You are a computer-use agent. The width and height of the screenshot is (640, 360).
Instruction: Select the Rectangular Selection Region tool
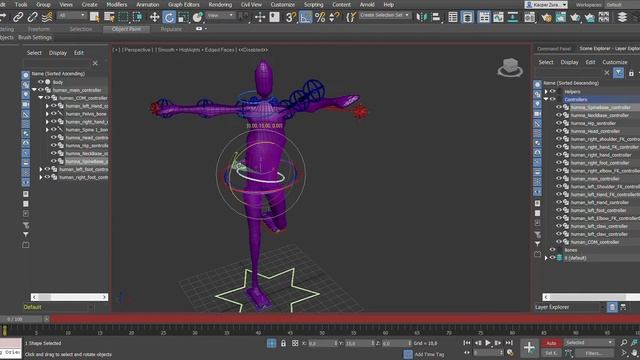(x=123, y=17)
